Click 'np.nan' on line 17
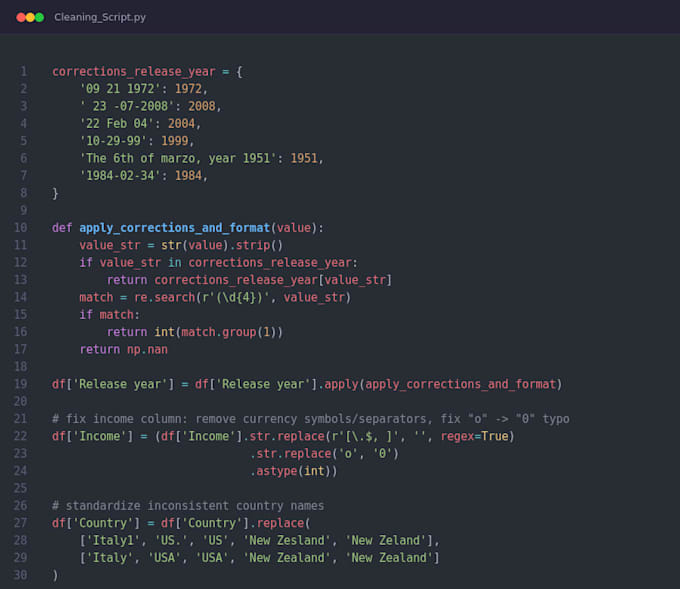Image resolution: width=680 pixels, height=589 pixels. tap(147, 349)
